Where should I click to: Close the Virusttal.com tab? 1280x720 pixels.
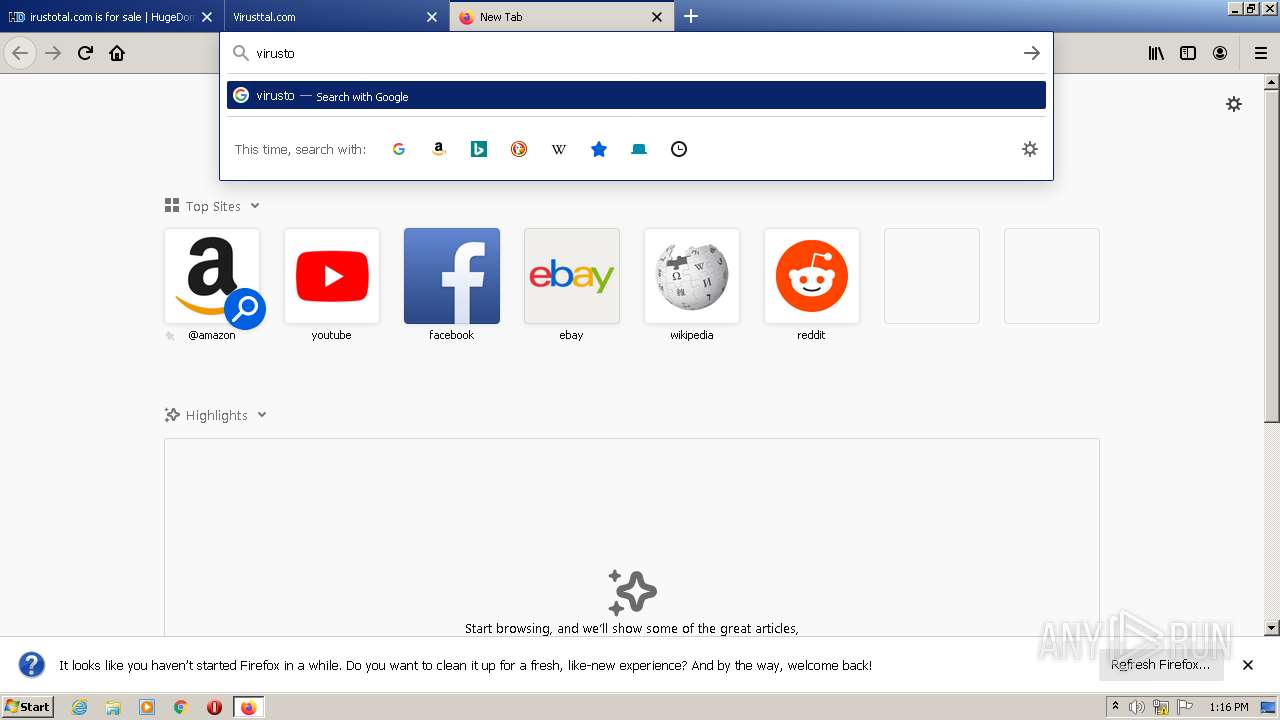pyautogui.click(x=432, y=17)
